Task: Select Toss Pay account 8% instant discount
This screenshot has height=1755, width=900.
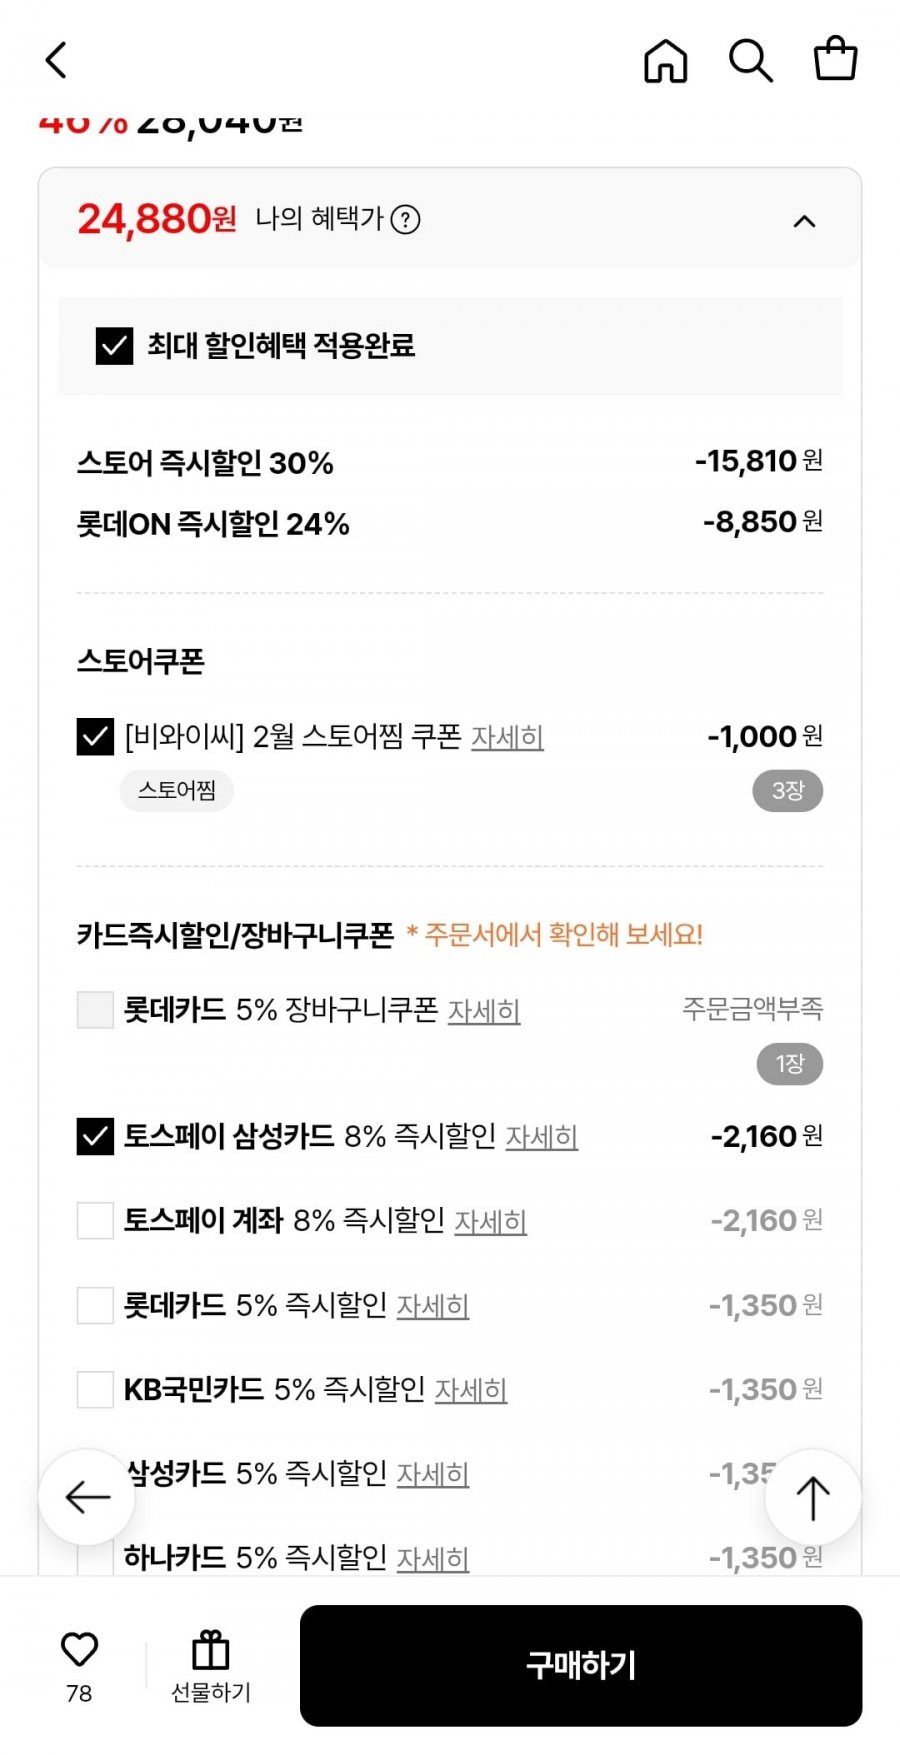Action: (x=95, y=1221)
